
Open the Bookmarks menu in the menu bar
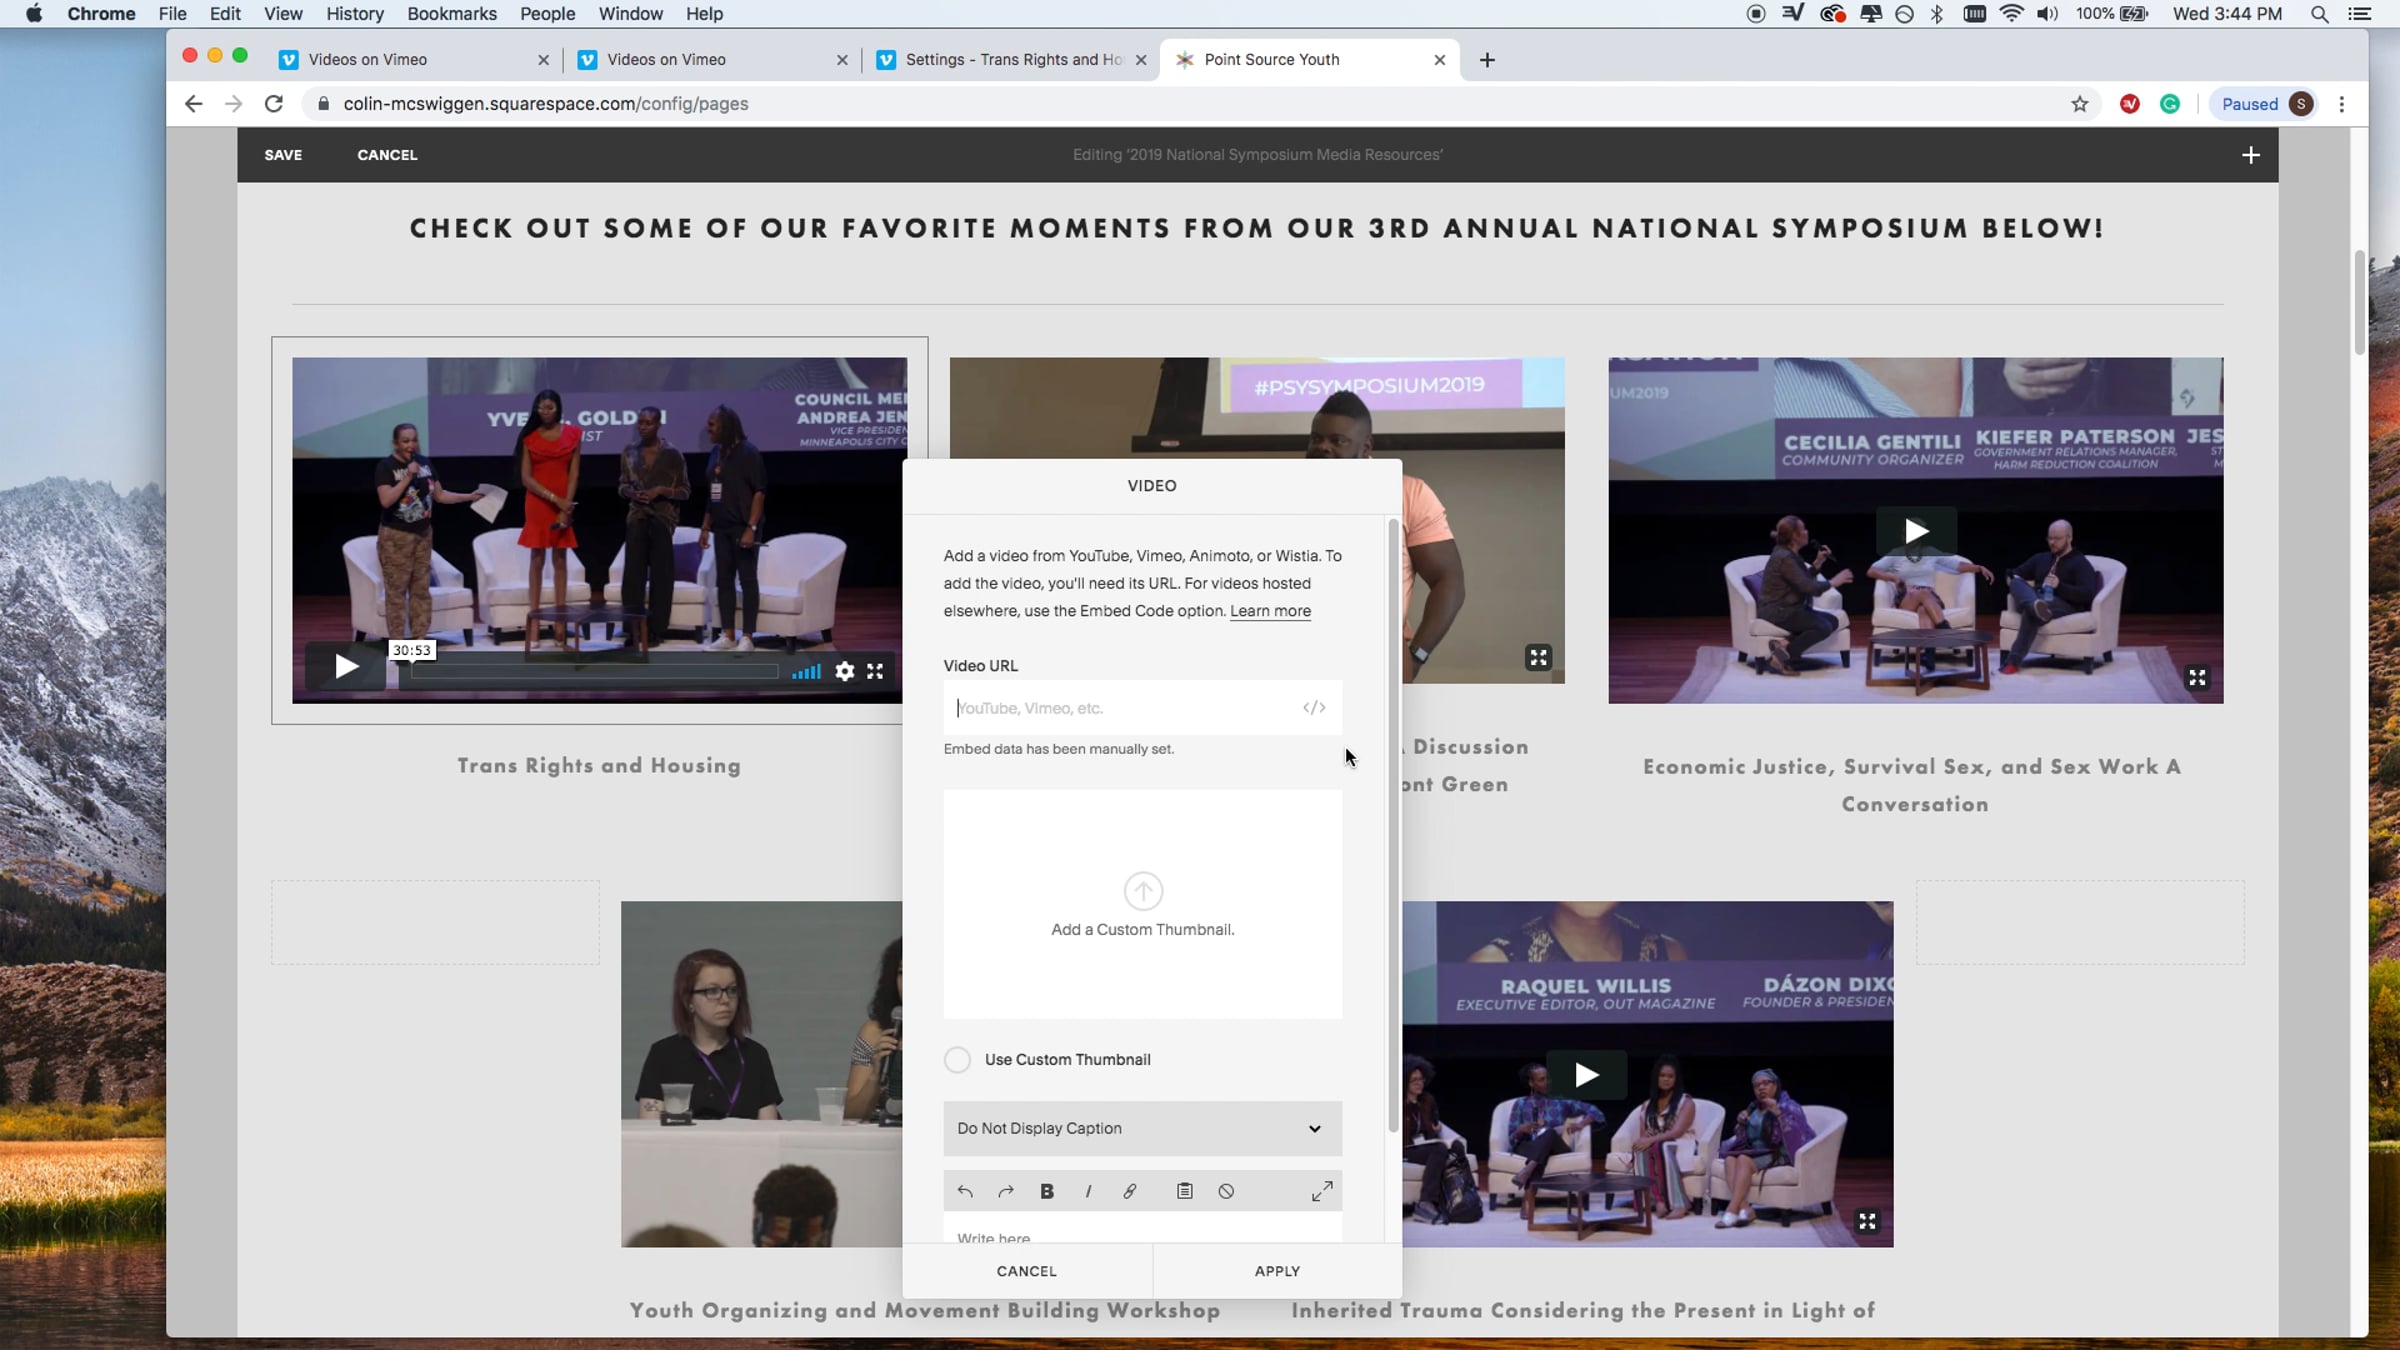[x=451, y=14]
